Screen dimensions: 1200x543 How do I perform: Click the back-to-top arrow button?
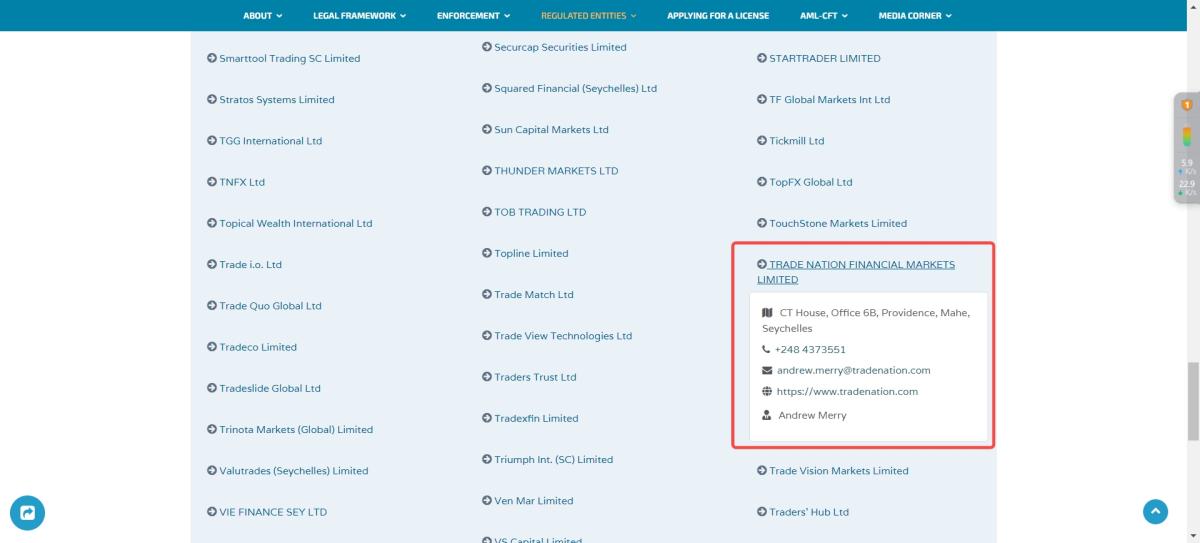point(1155,512)
